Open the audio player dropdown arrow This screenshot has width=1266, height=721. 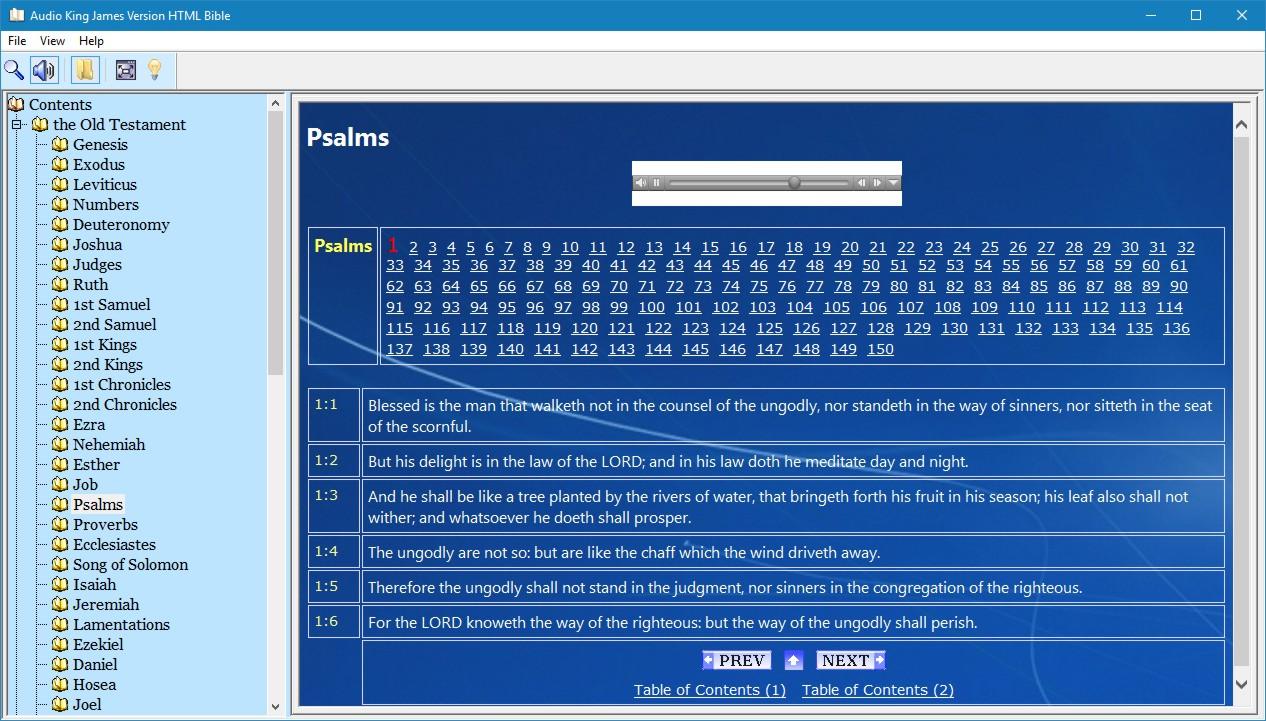(894, 183)
